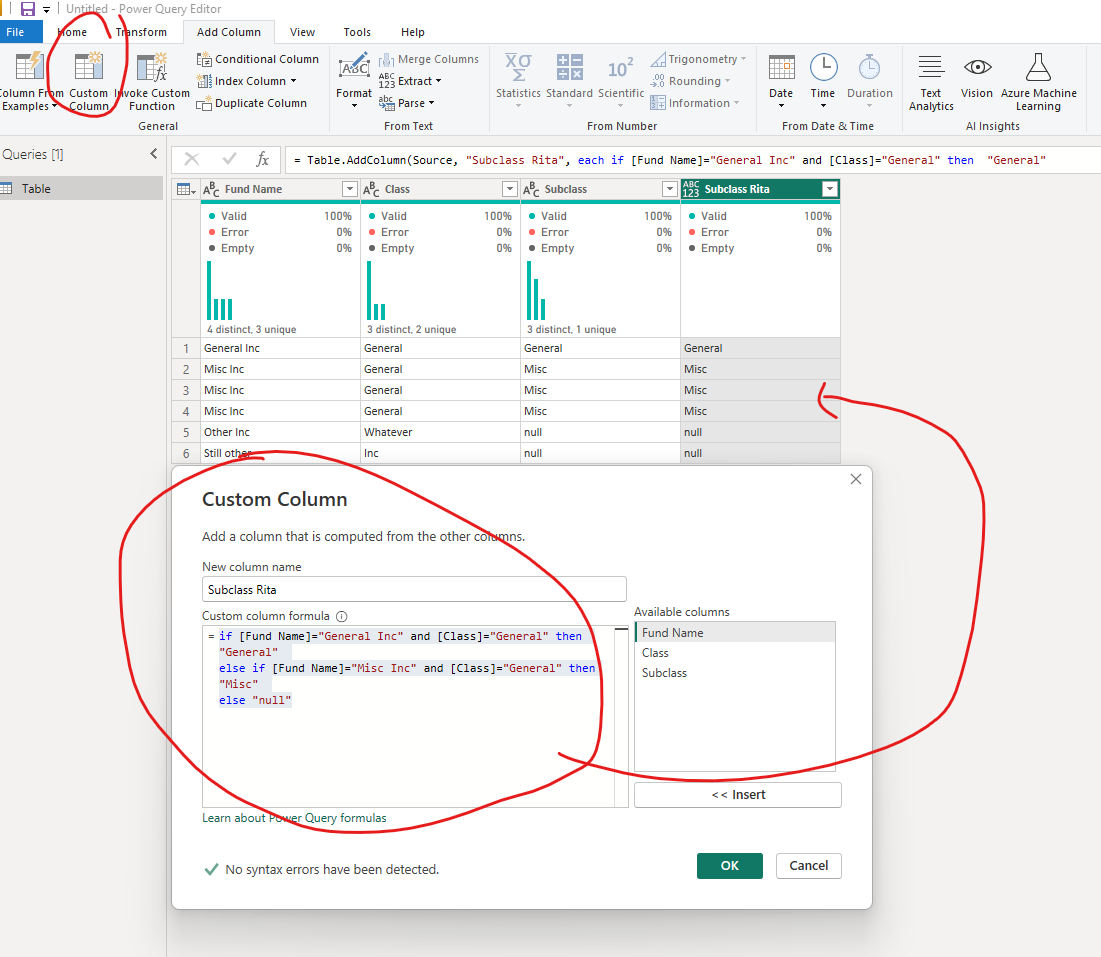Collapse the Queries pane
The height and width of the screenshot is (957, 1101).
(154, 154)
